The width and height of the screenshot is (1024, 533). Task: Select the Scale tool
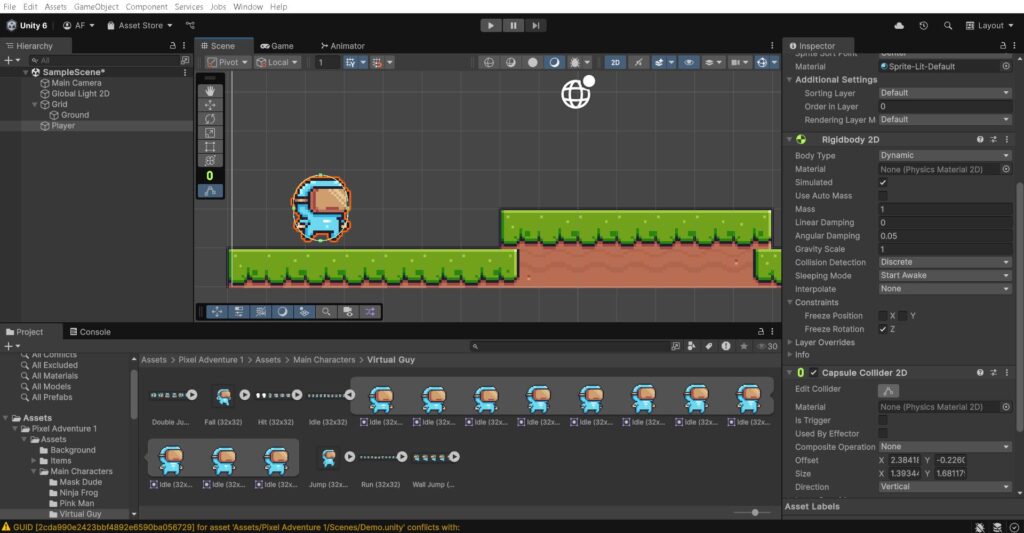[210, 133]
